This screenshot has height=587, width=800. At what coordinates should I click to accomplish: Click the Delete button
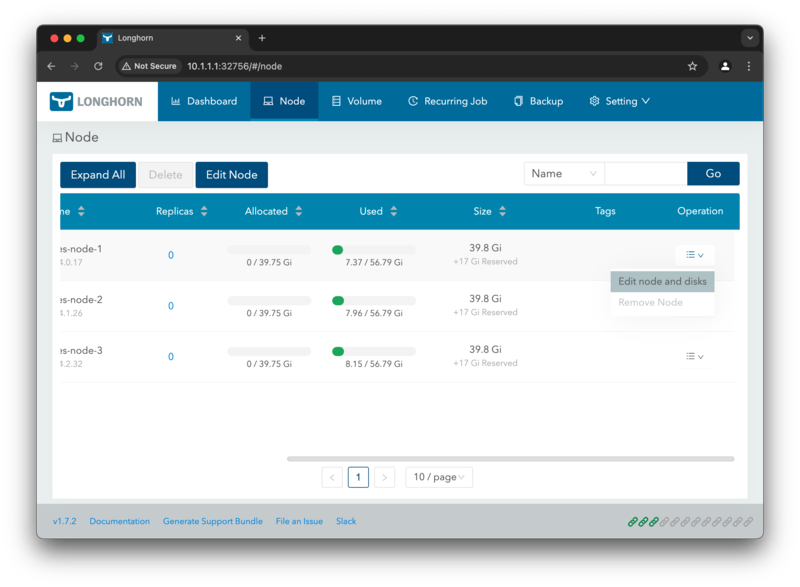[165, 175]
